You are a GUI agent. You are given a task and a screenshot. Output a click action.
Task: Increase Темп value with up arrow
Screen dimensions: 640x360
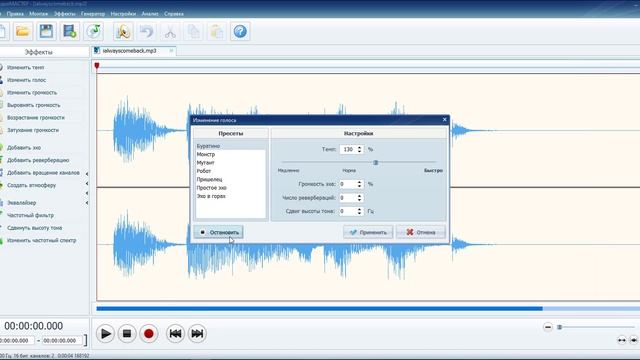tap(359, 147)
